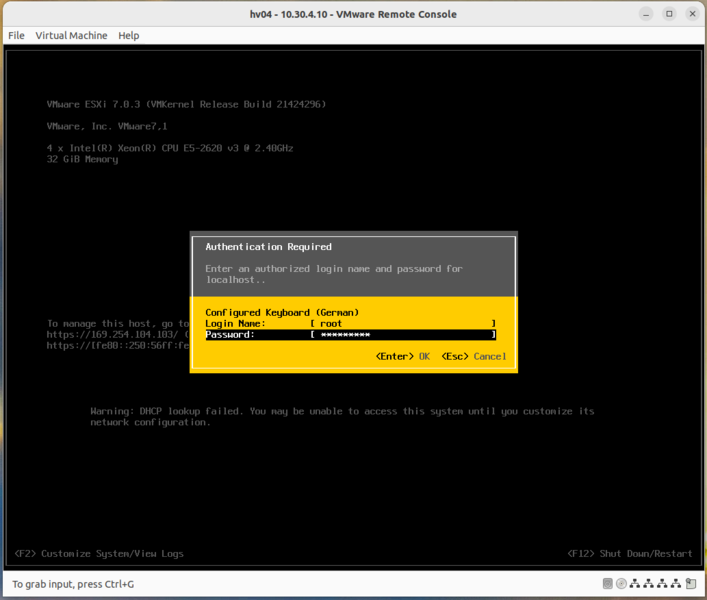The width and height of the screenshot is (707, 600).
Task: Open the Help menu
Action: pyautogui.click(x=128, y=35)
